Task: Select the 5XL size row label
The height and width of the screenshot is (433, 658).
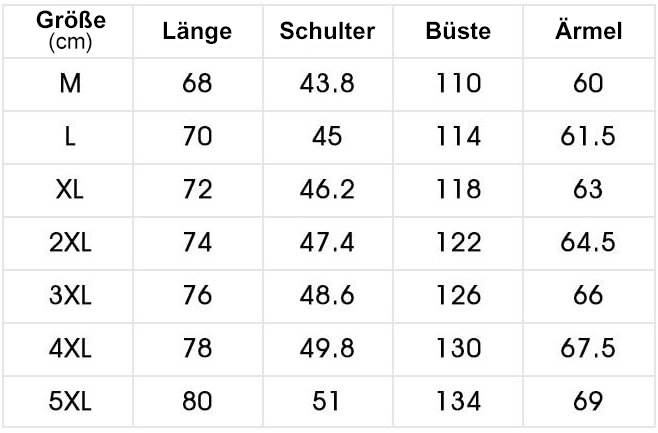Action: point(70,401)
